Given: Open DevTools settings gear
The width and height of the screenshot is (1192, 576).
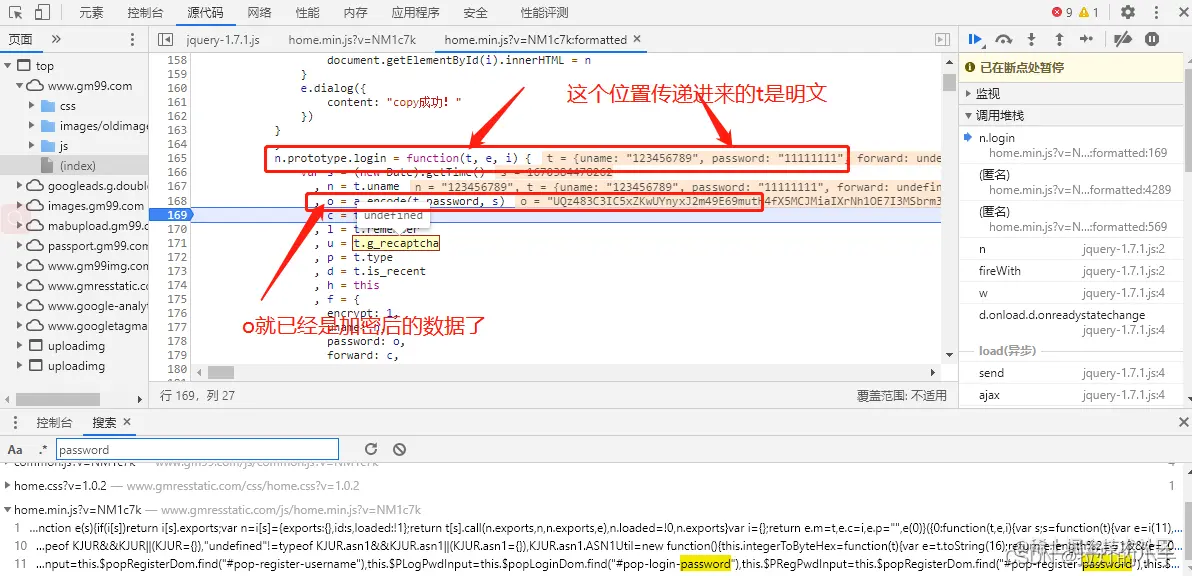Looking at the screenshot, I should 1128,12.
